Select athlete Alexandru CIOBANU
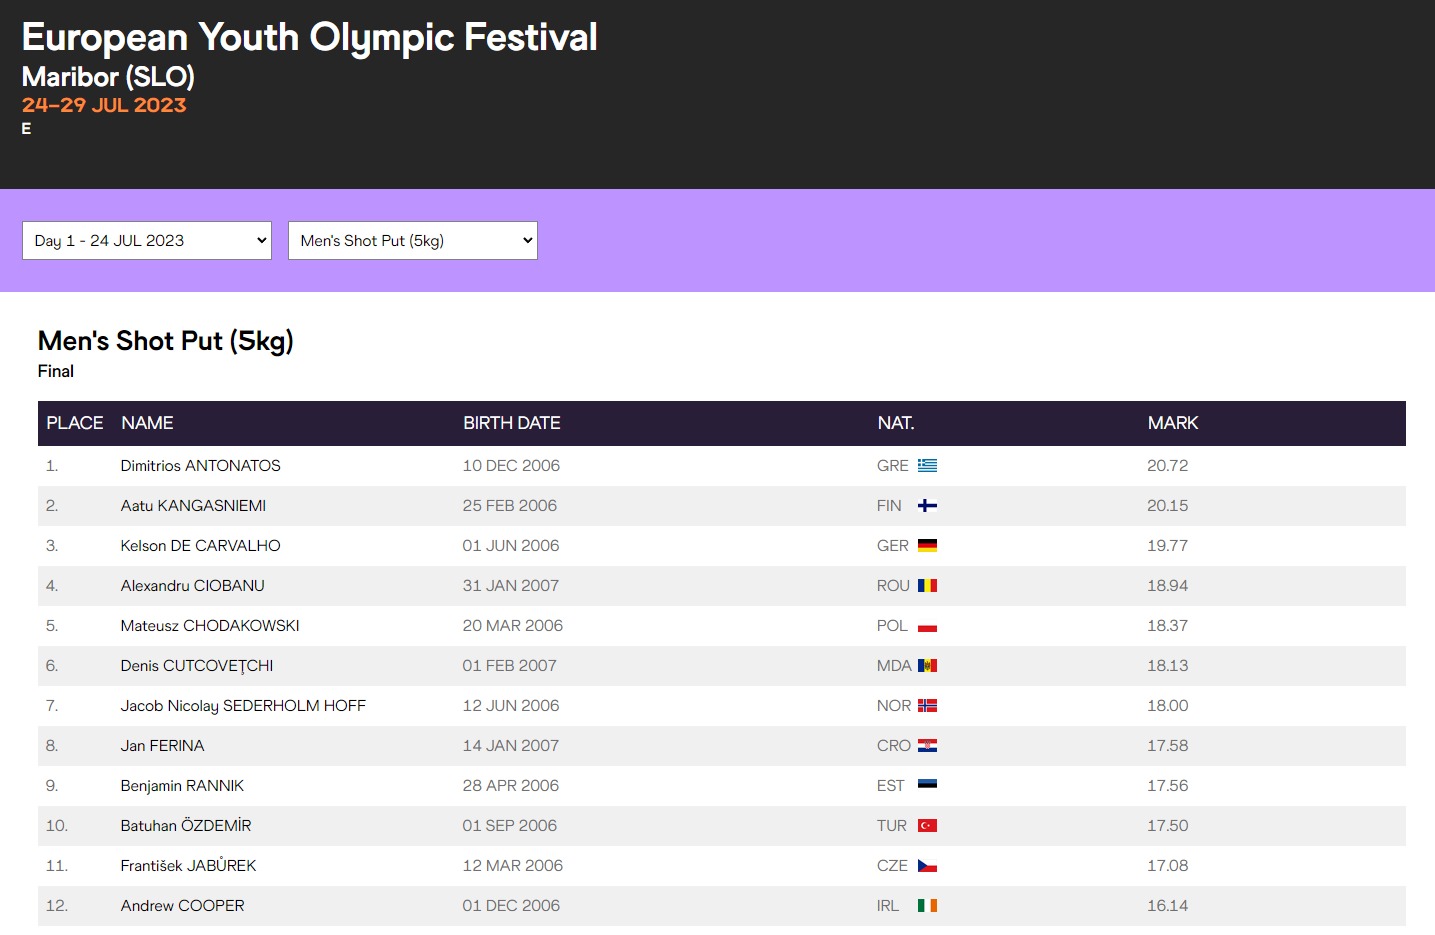The image size is (1435, 935). click(193, 585)
